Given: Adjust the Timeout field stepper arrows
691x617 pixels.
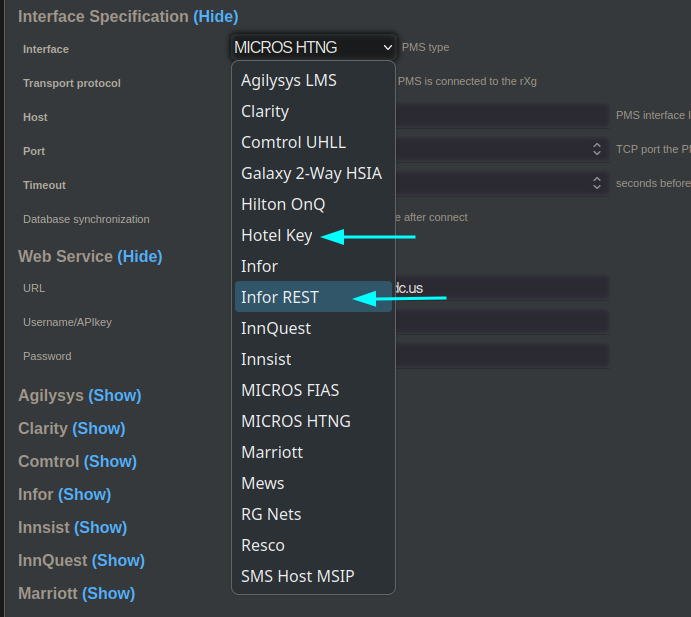Looking at the screenshot, I should click(x=597, y=183).
